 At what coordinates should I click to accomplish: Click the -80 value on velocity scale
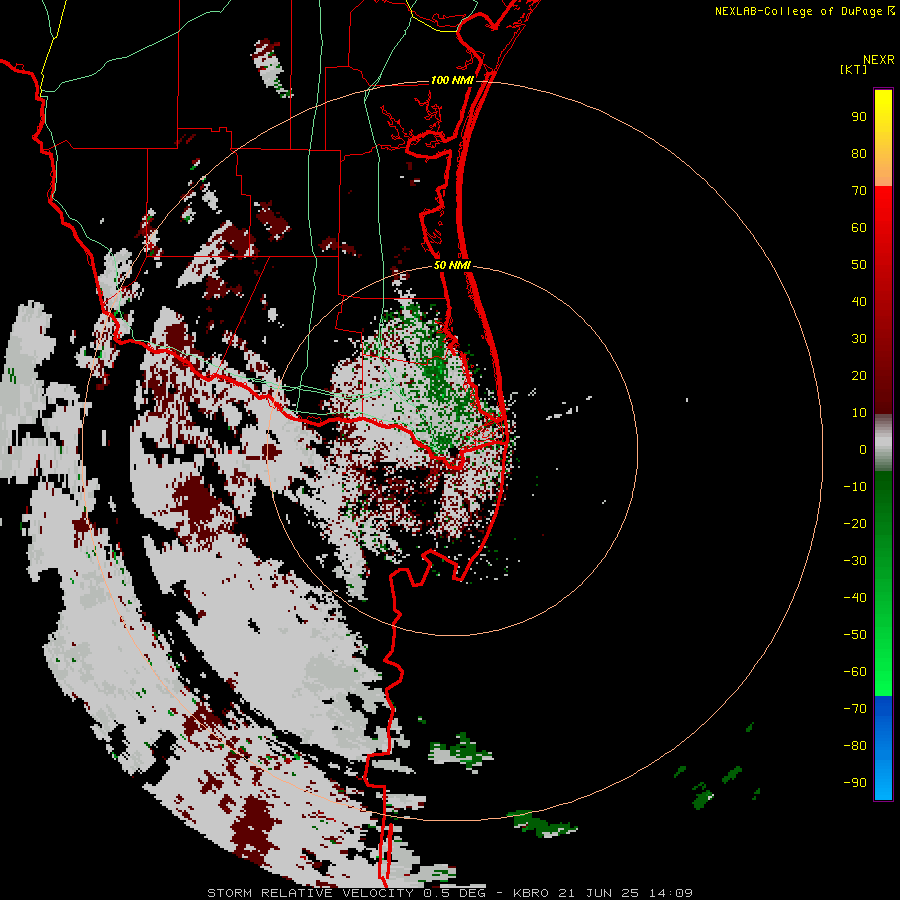(x=855, y=746)
